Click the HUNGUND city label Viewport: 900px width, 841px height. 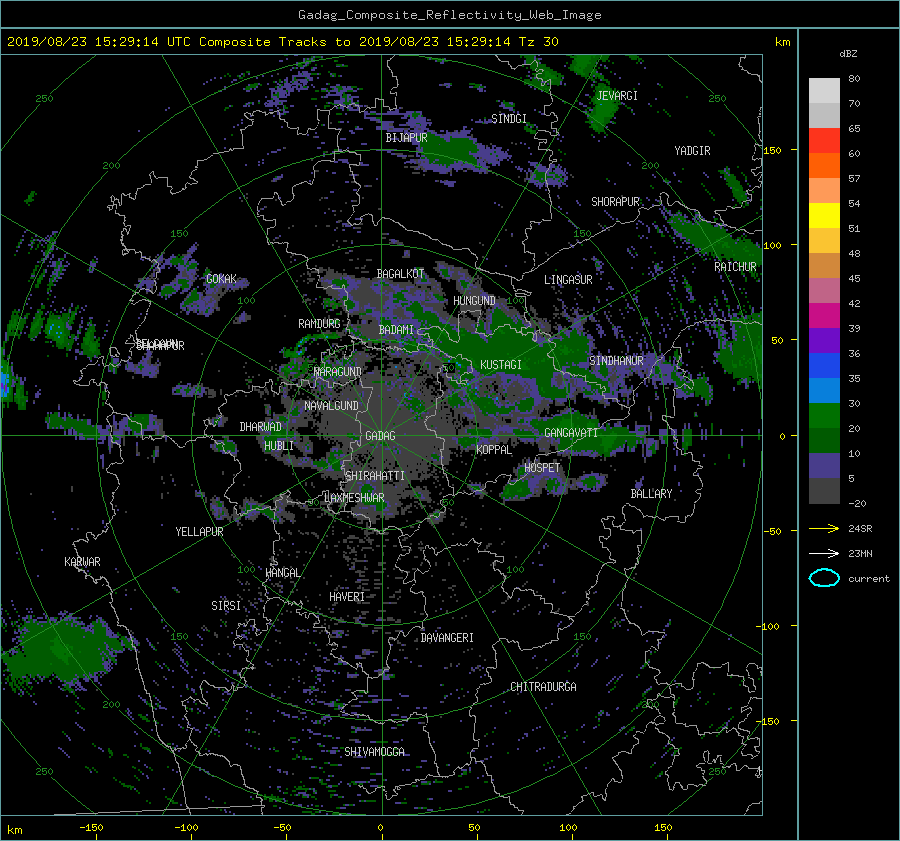click(474, 301)
